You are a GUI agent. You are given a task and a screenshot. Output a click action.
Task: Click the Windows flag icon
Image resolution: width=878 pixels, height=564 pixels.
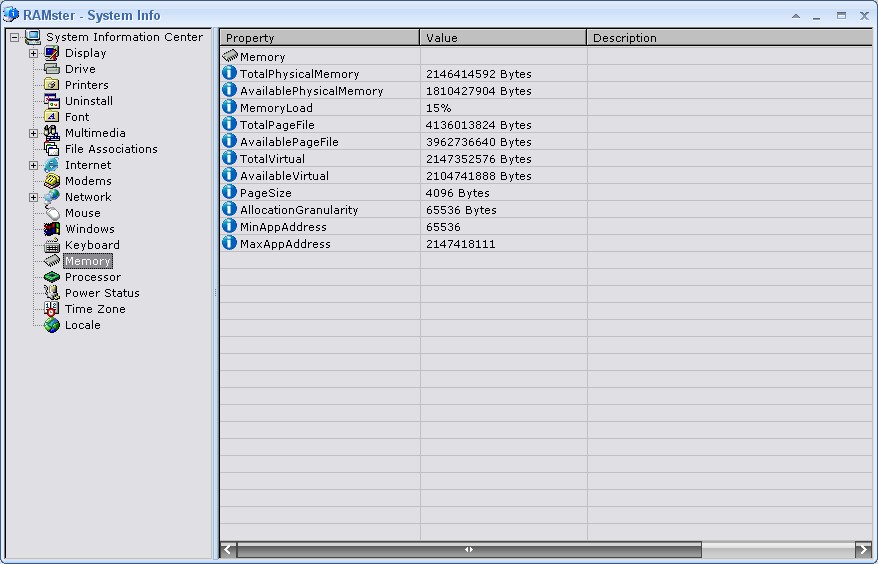52,229
